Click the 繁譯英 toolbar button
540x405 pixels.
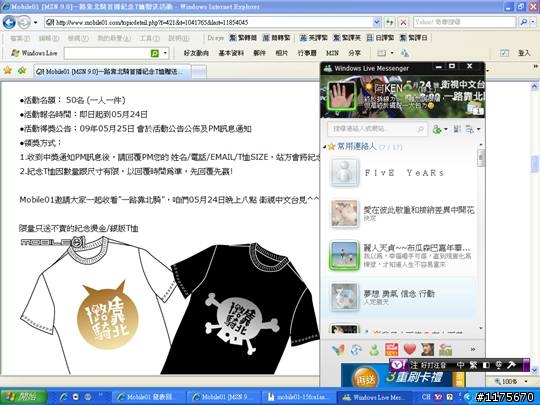(x=347, y=38)
